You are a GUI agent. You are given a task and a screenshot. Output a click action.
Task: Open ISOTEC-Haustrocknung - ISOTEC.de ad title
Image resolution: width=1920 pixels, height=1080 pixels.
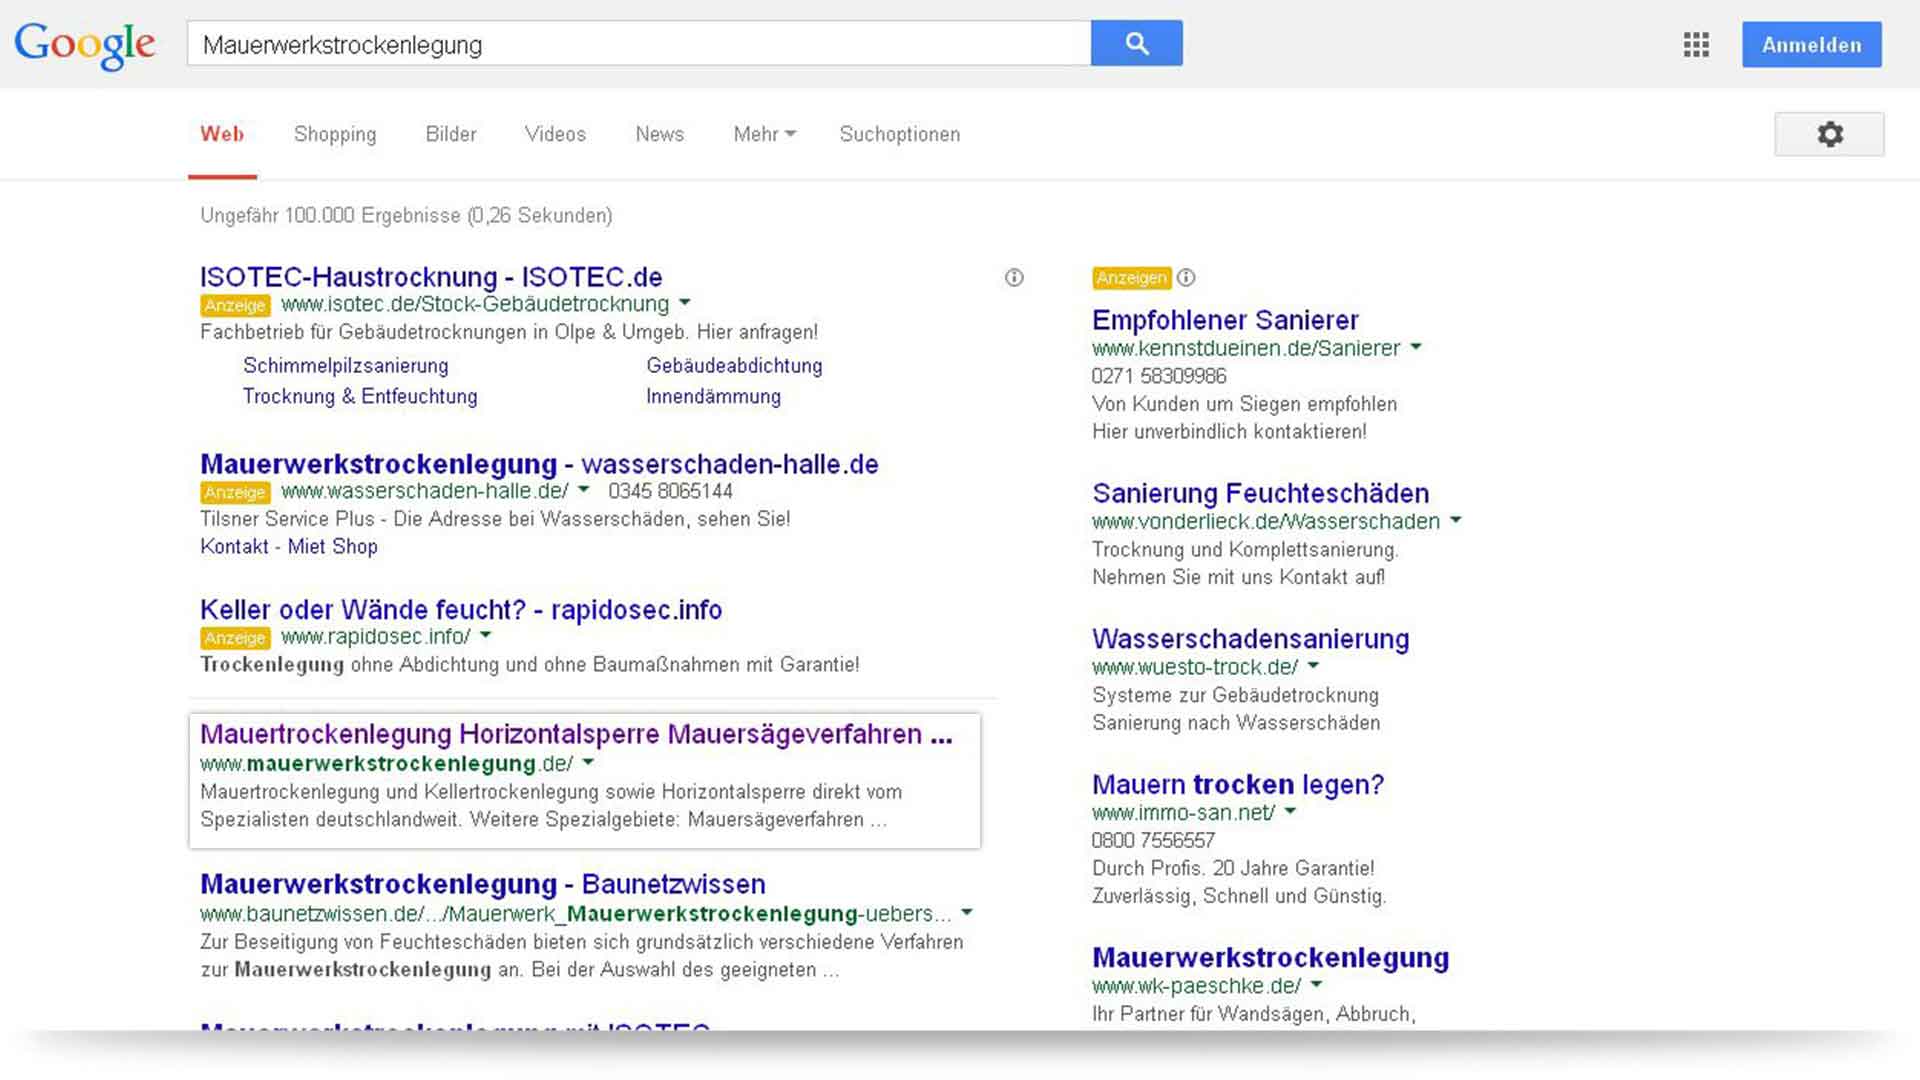click(431, 277)
